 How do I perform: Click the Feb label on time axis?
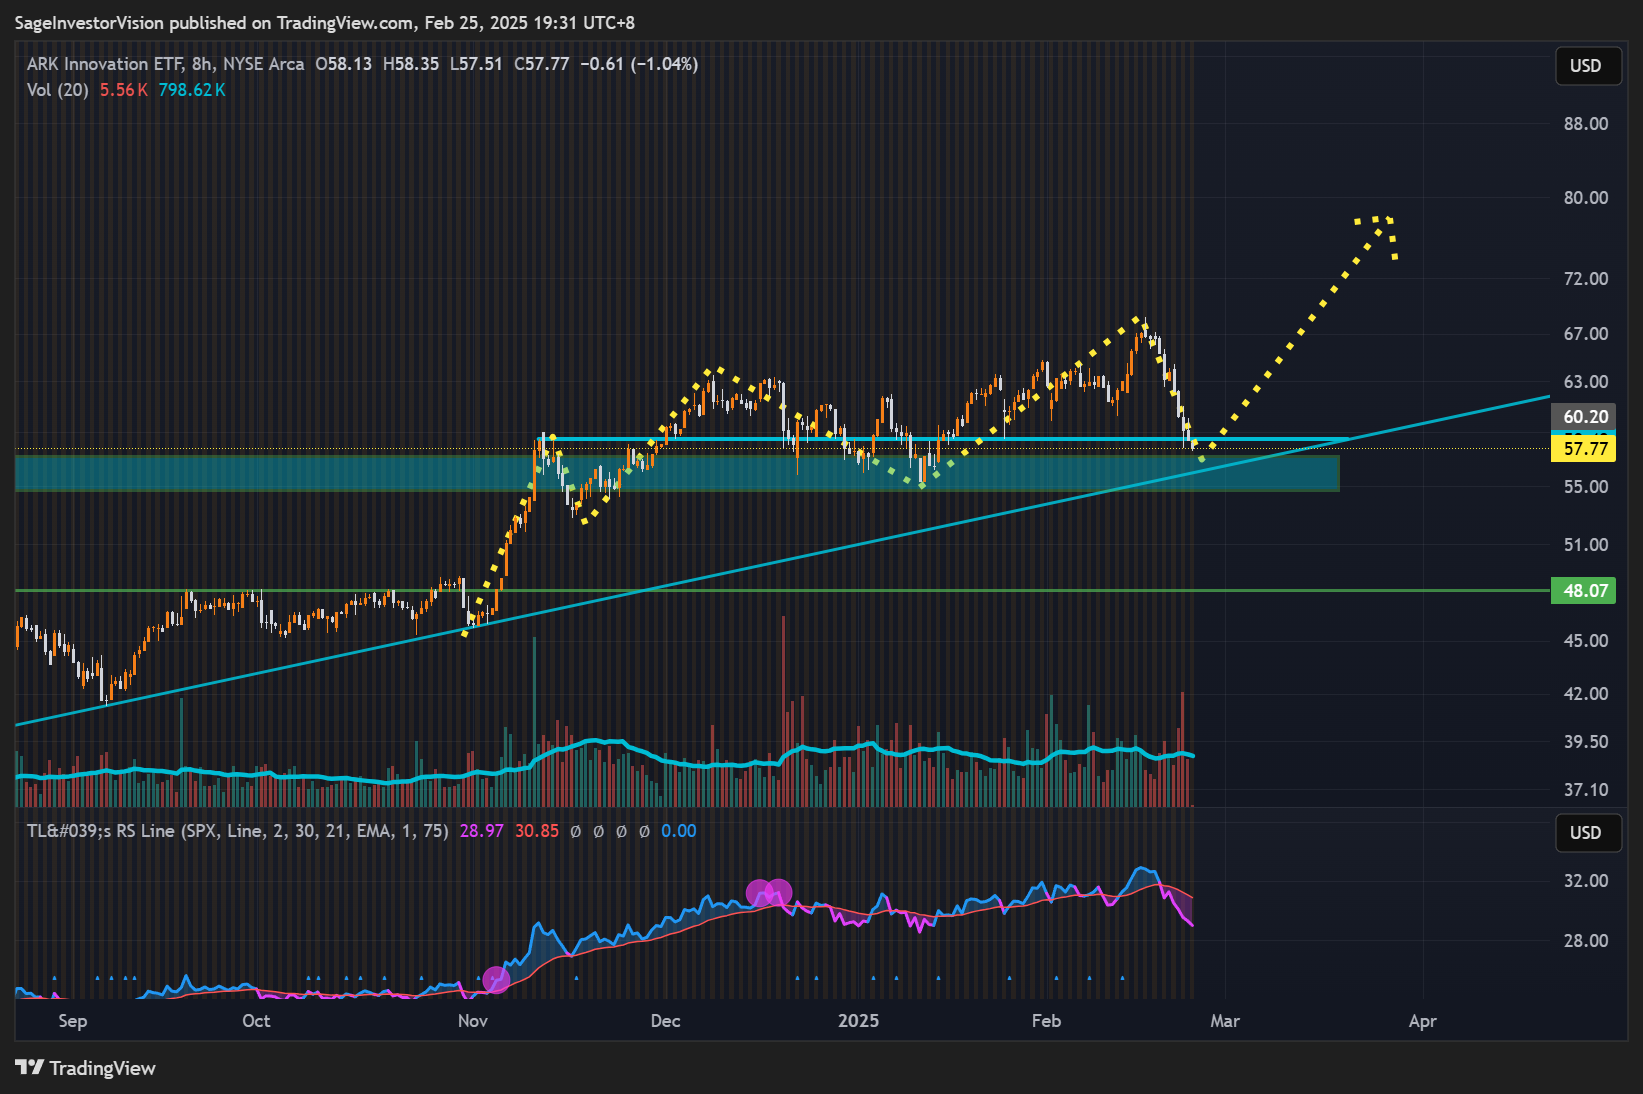click(1046, 1021)
